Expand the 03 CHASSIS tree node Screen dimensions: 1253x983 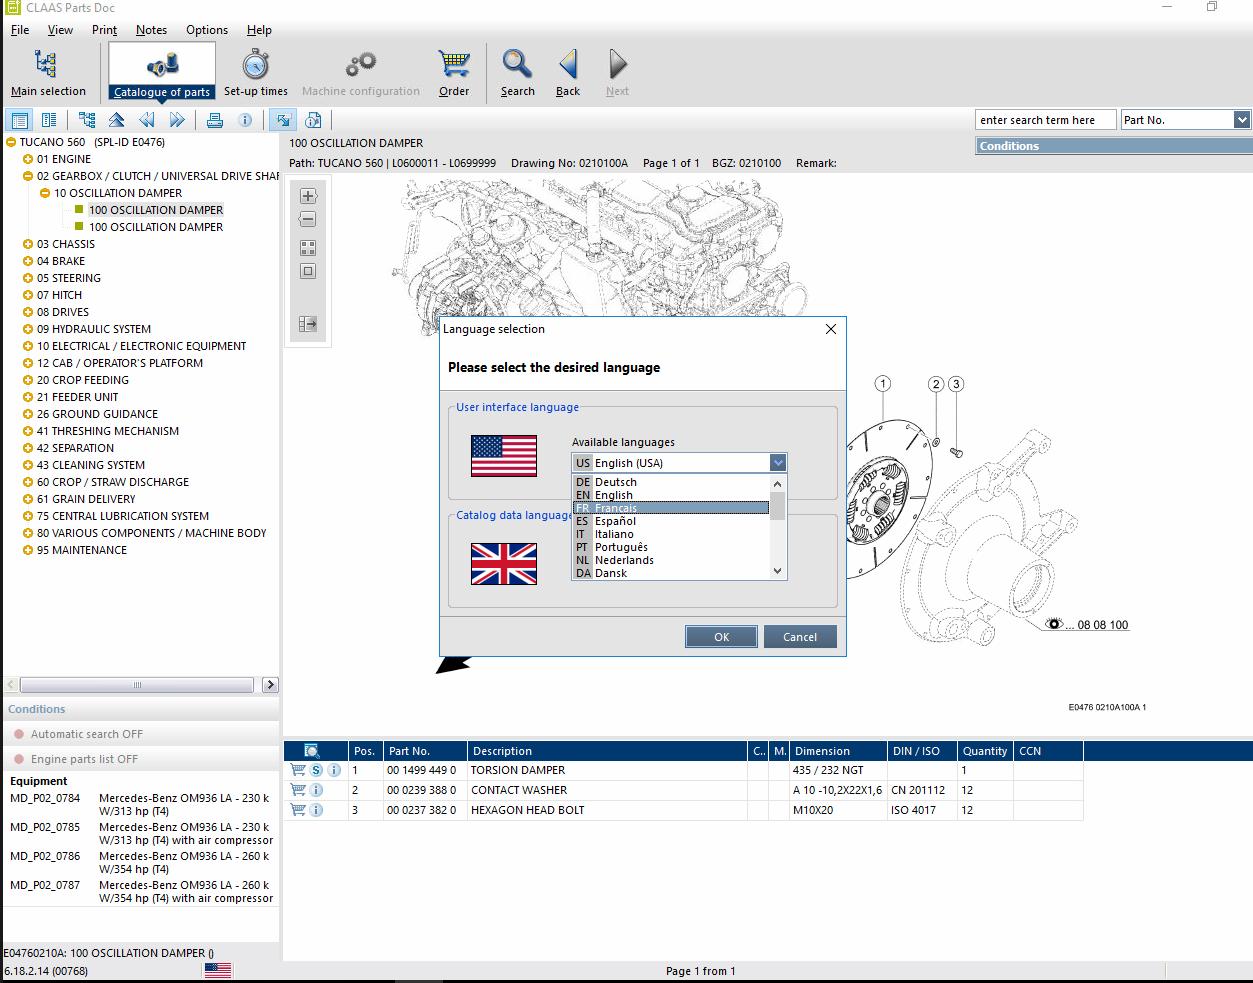click(28, 244)
